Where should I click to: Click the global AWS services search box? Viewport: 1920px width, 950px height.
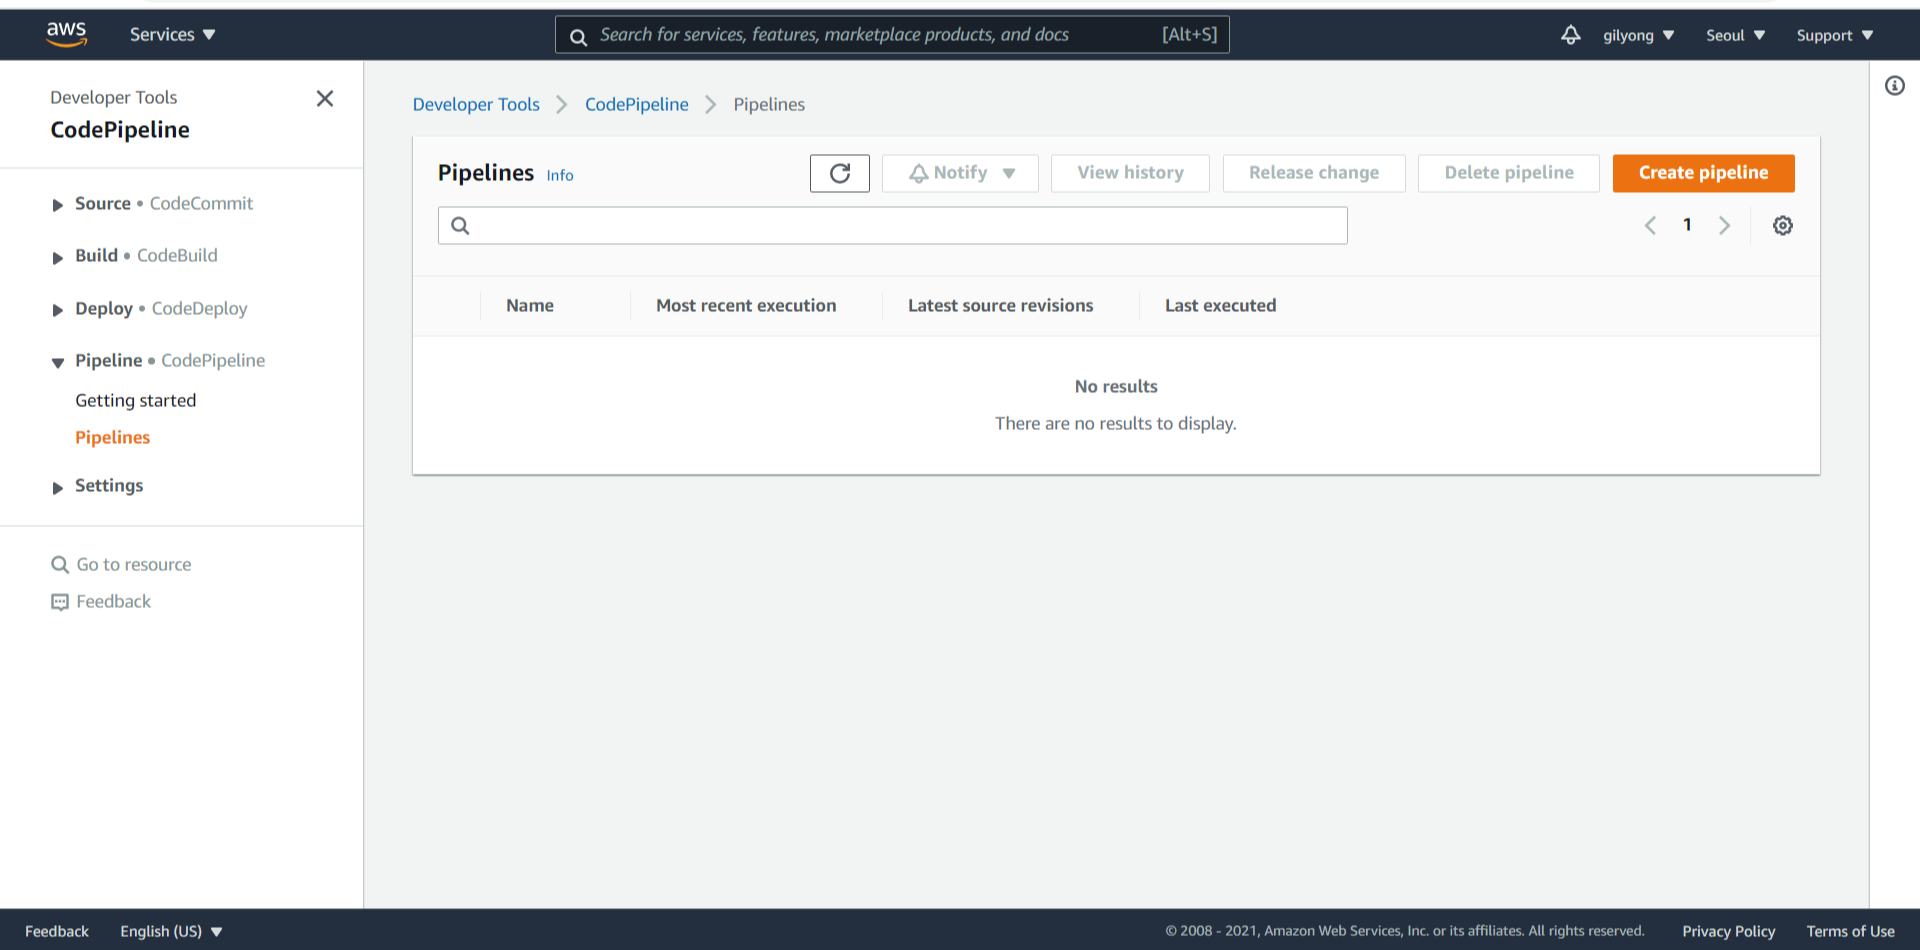[892, 35]
